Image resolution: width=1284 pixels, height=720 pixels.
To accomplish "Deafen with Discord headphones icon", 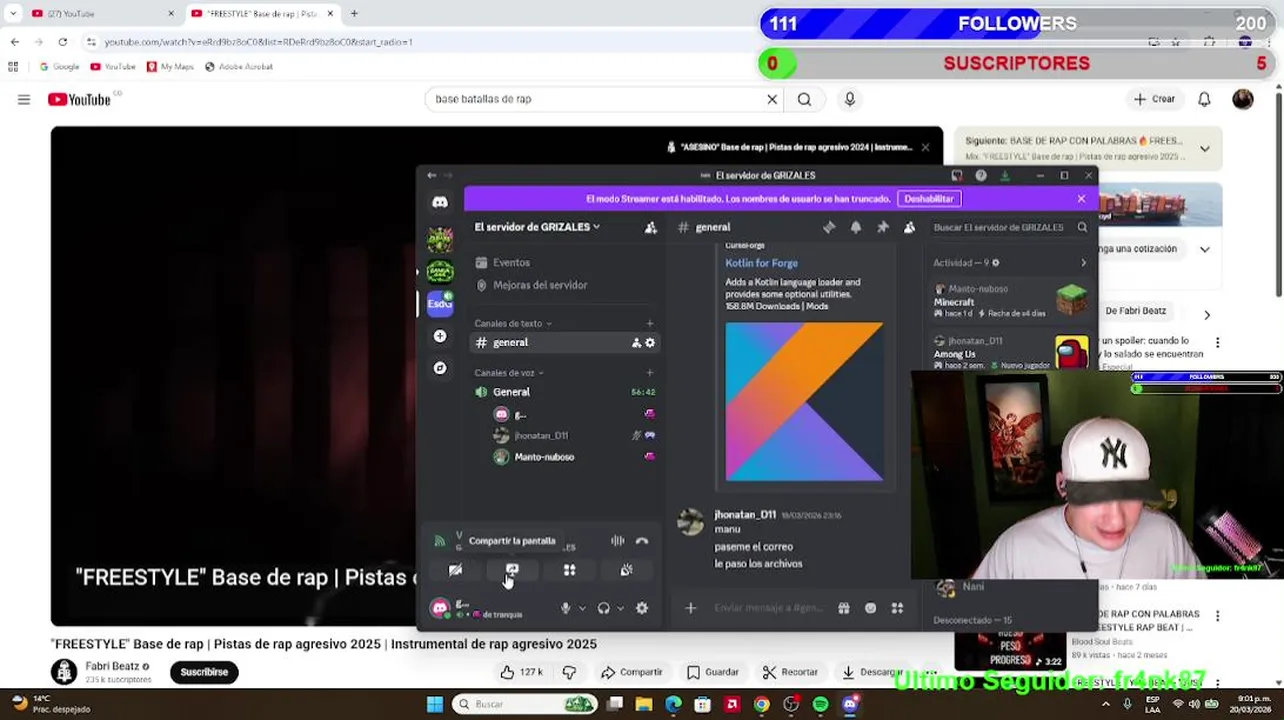I will coord(603,608).
